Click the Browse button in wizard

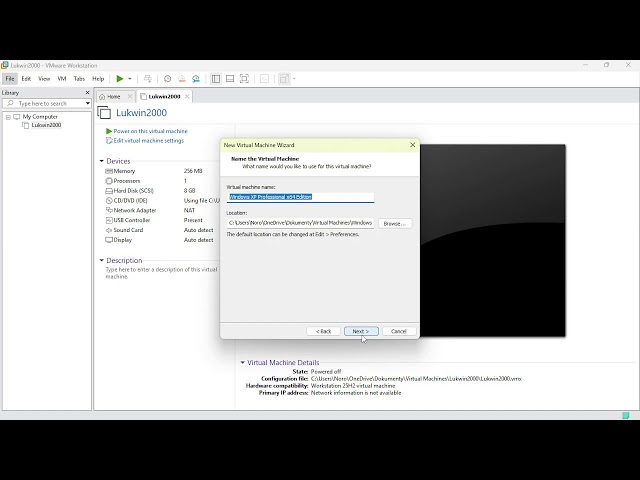pyautogui.click(x=395, y=224)
